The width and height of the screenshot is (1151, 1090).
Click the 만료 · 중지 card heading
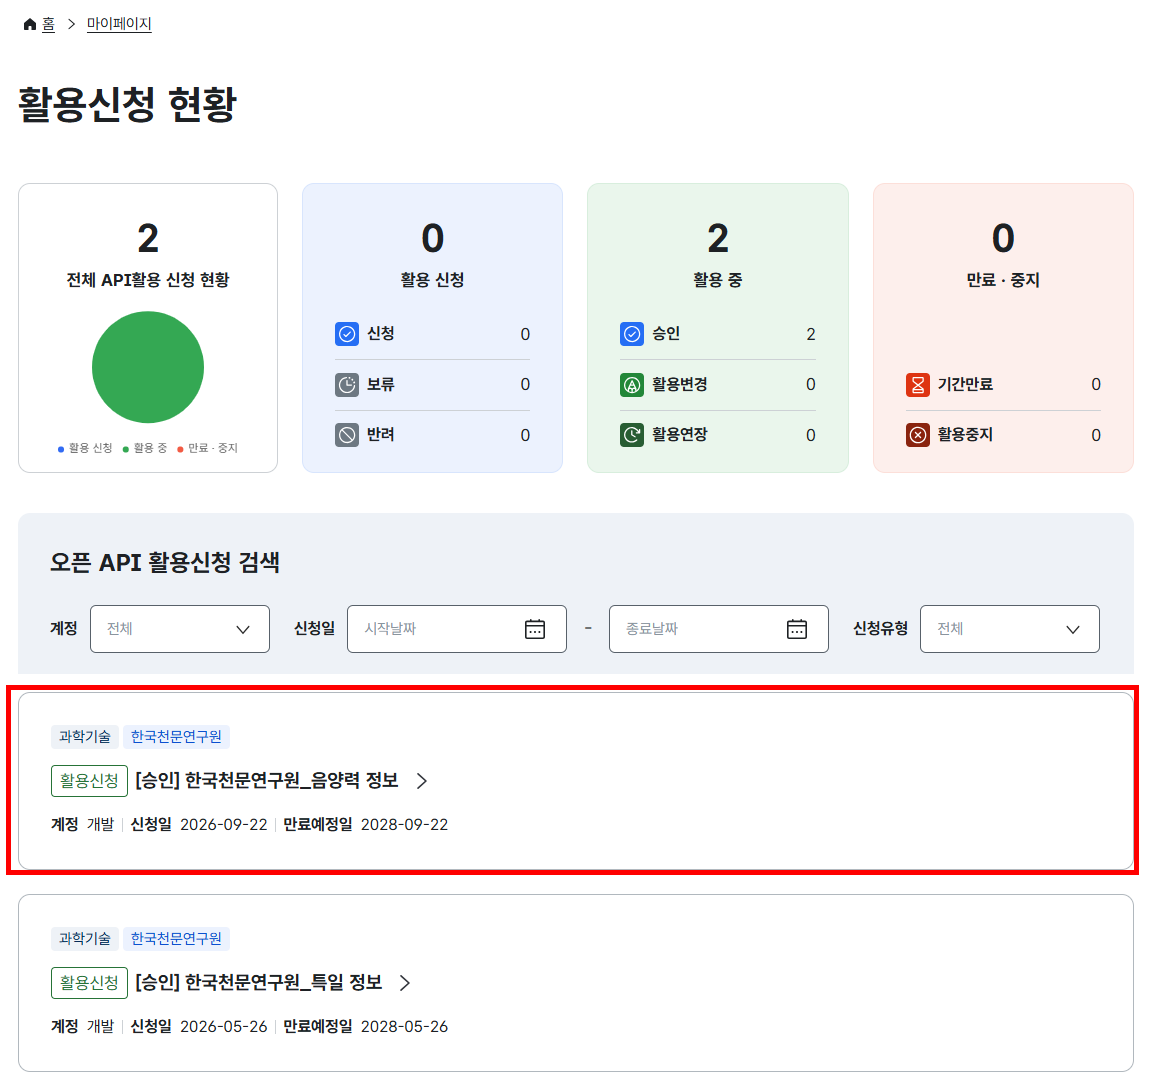[1003, 280]
